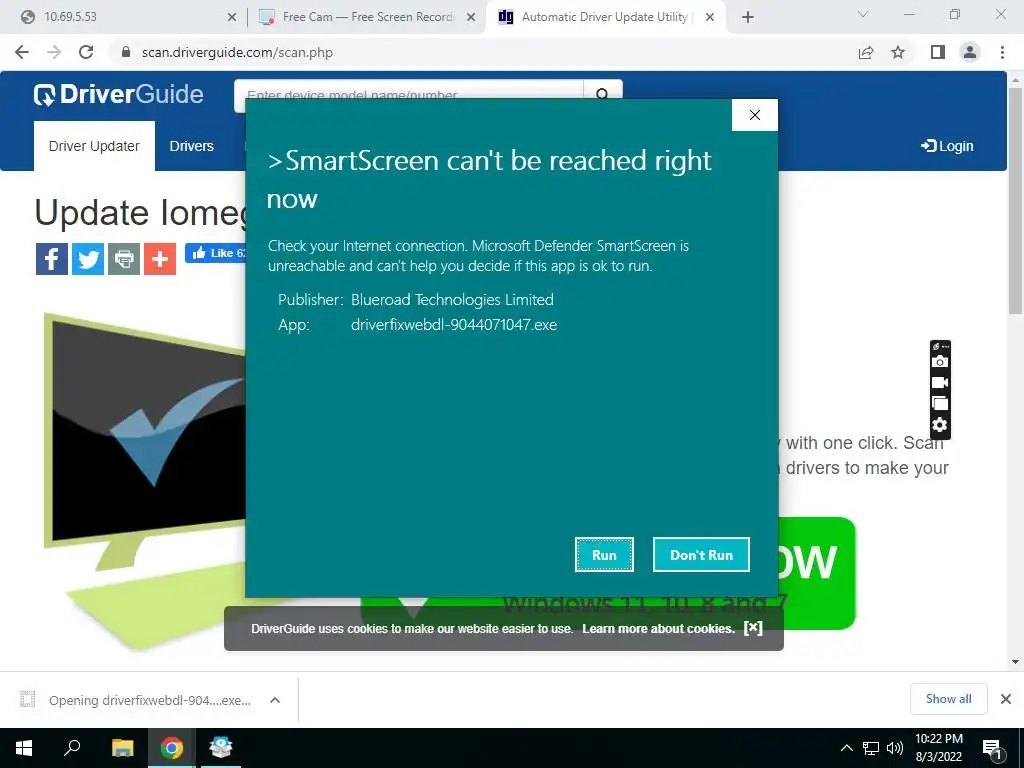Image resolution: width=1024 pixels, height=768 pixels.
Task: Close the SmartScreen dialog with X
Action: pos(754,115)
